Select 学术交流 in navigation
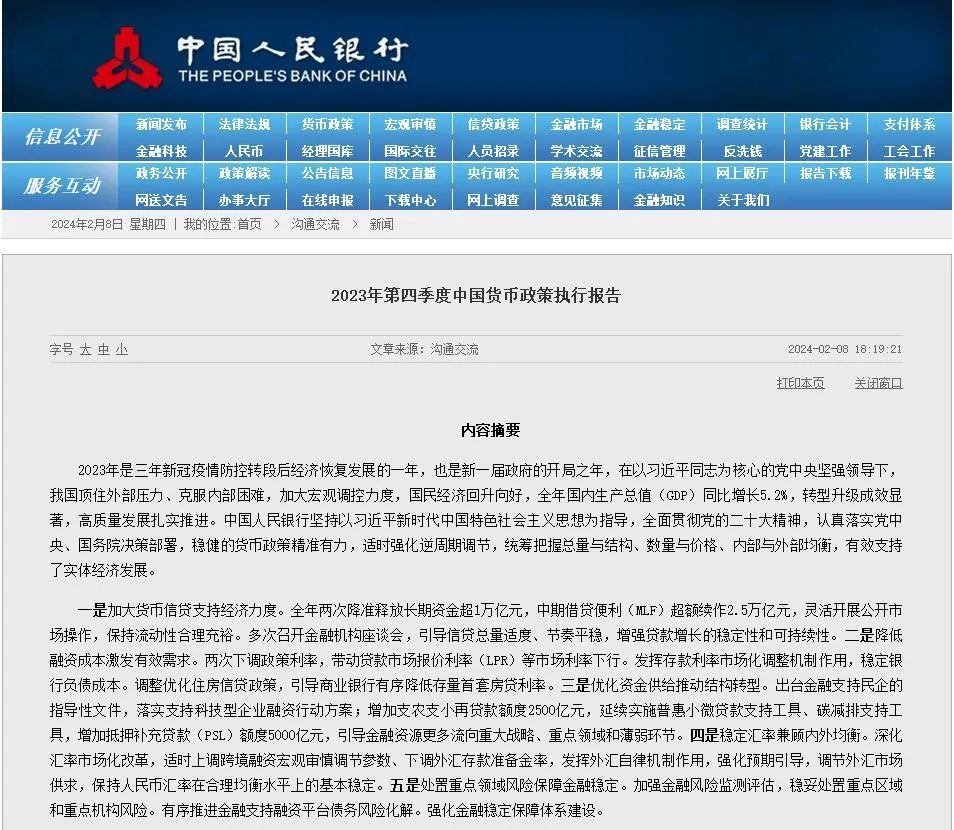This screenshot has width=954, height=830. (576, 151)
